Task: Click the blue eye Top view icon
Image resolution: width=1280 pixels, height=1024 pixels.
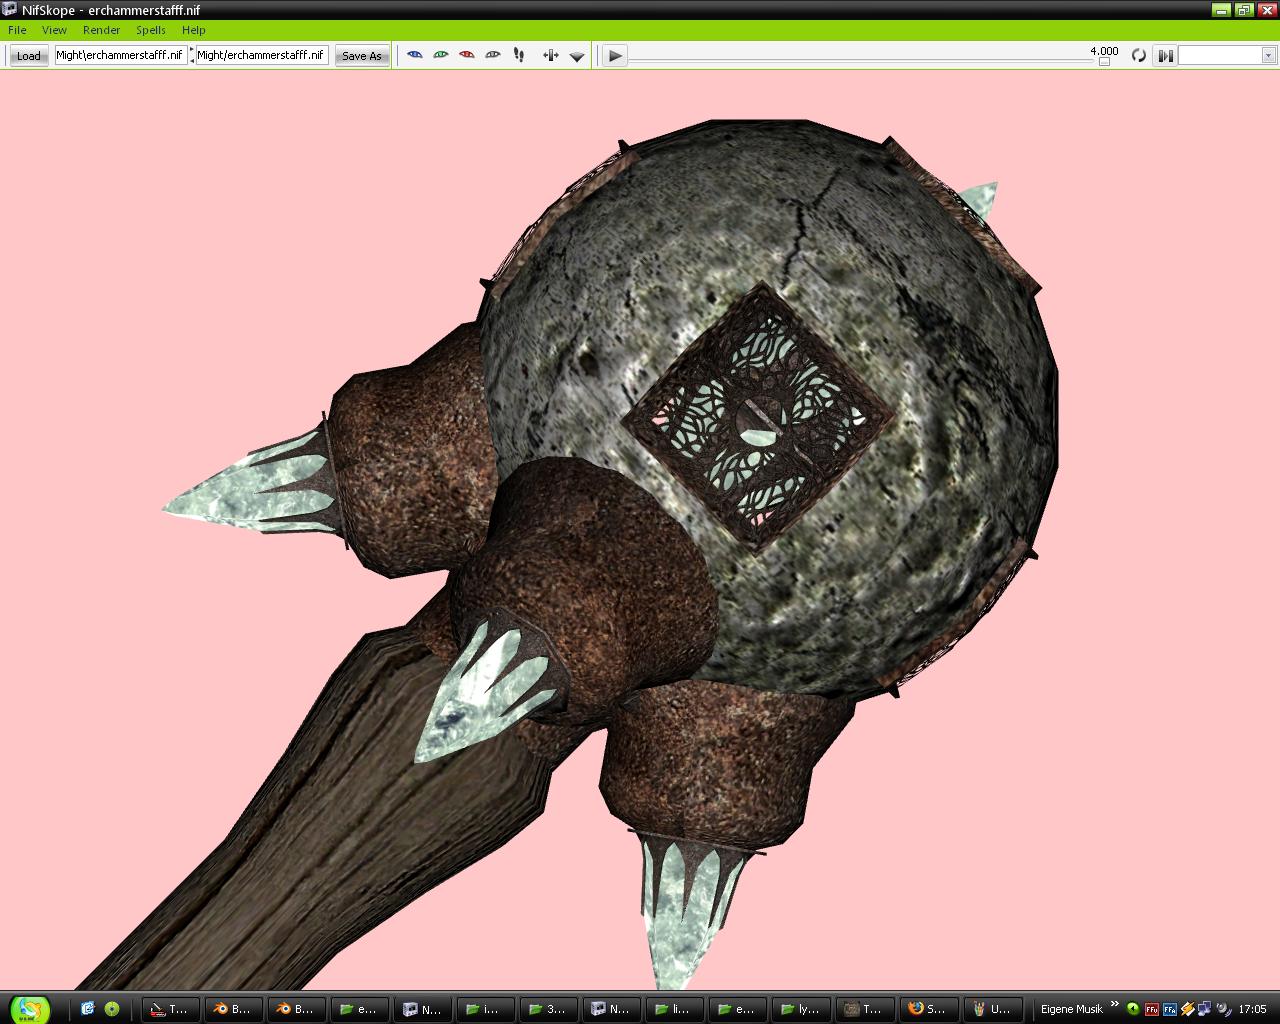Action: point(415,55)
